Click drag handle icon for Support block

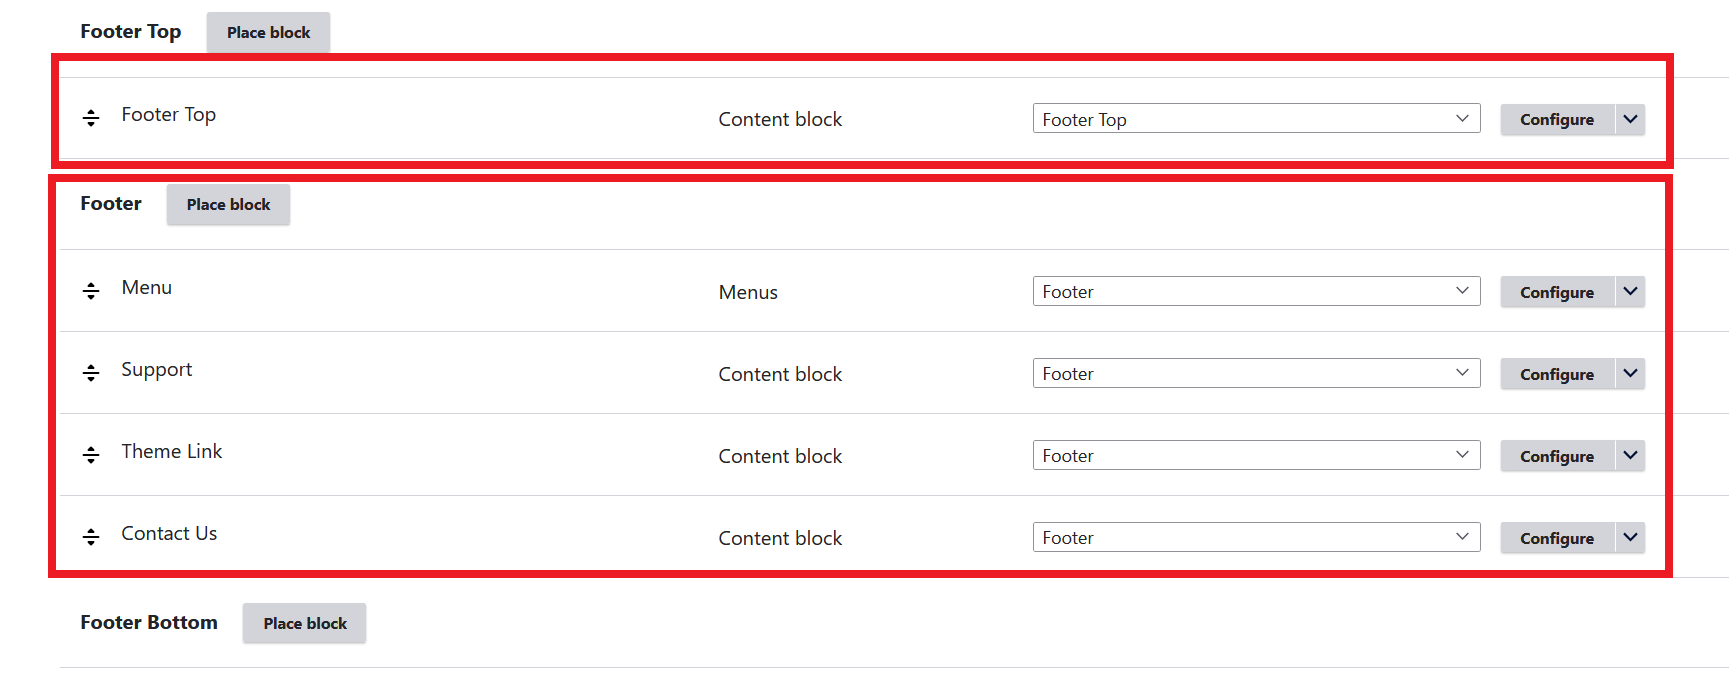(x=91, y=373)
